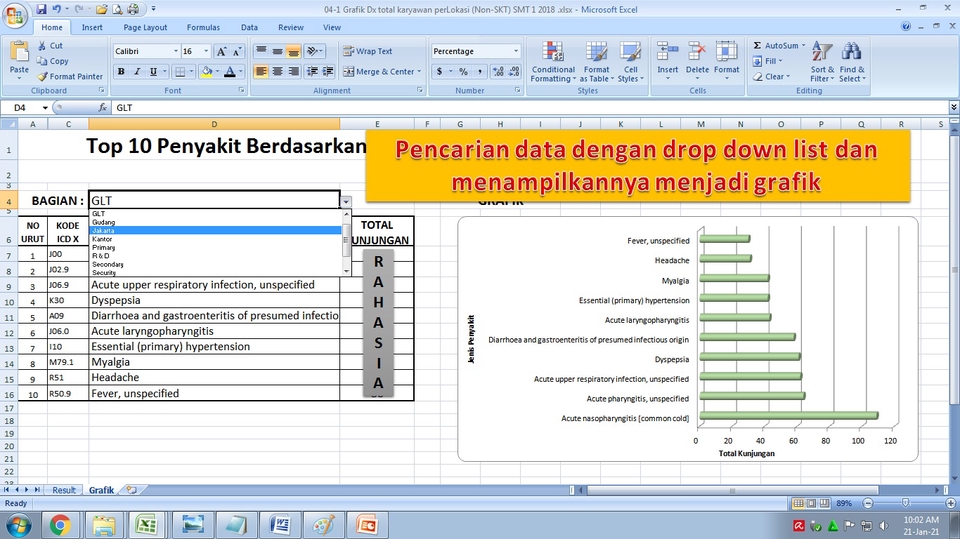Apply the font color
This screenshot has height=539, width=960.
coord(230,72)
